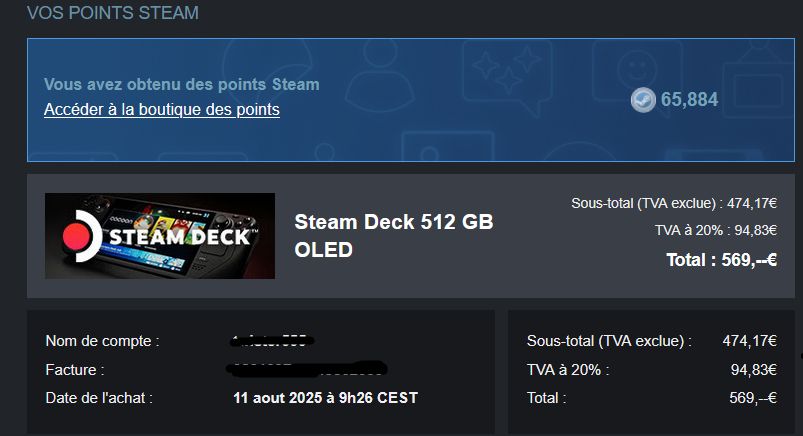The width and height of the screenshot is (803, 436).
Task: Open the Steam Deck product thumbnail
Action: tap(160, 236)
